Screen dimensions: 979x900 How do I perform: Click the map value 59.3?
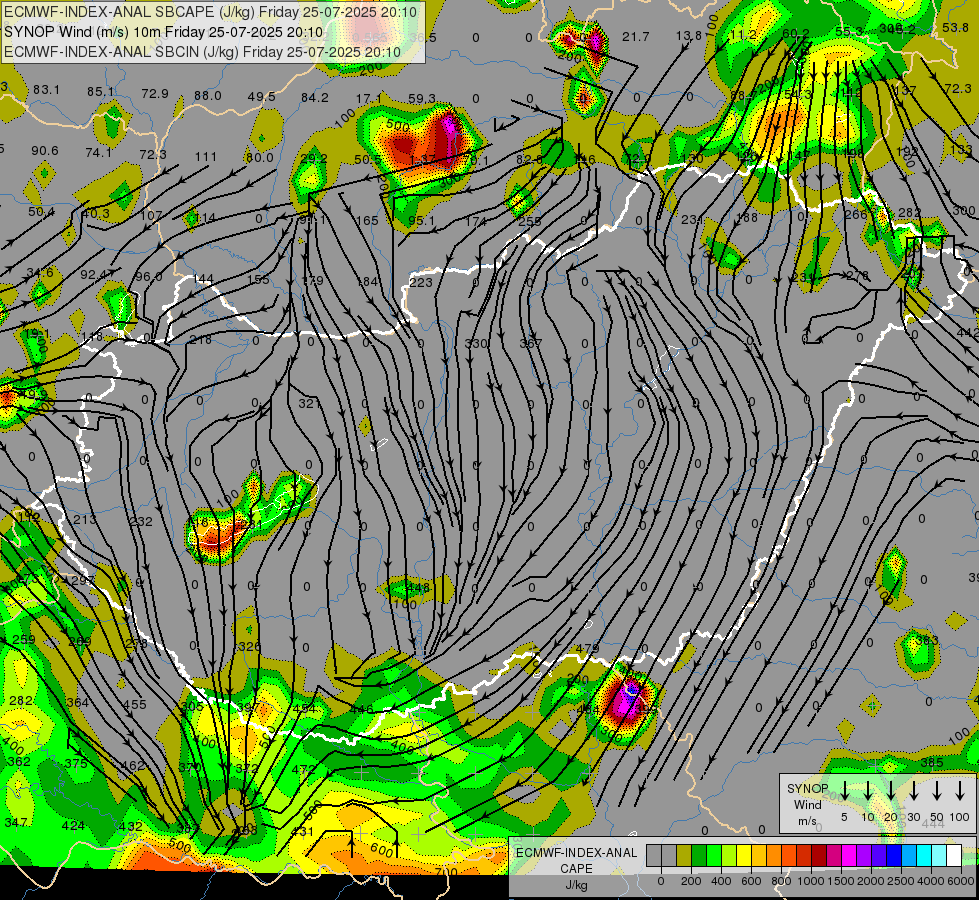click(422, 98)
